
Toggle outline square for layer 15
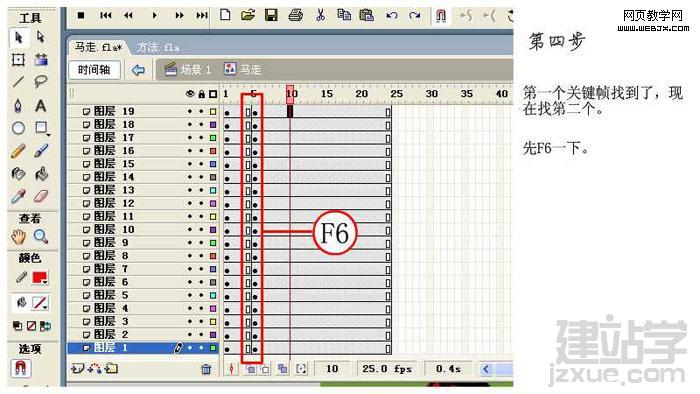click(213, 164)
